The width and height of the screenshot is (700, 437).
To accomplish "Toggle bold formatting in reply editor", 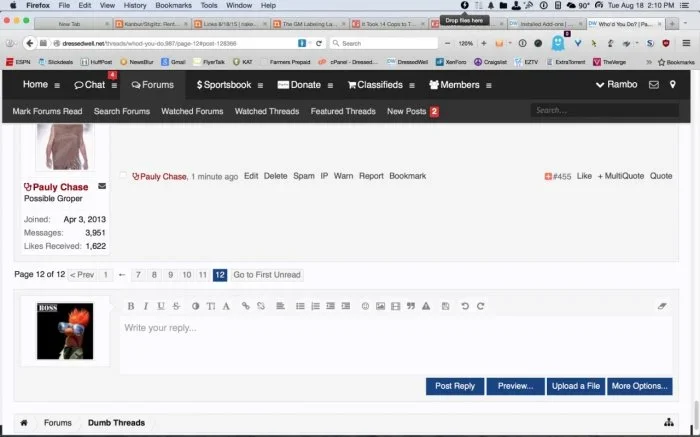I will pos(131,306).
